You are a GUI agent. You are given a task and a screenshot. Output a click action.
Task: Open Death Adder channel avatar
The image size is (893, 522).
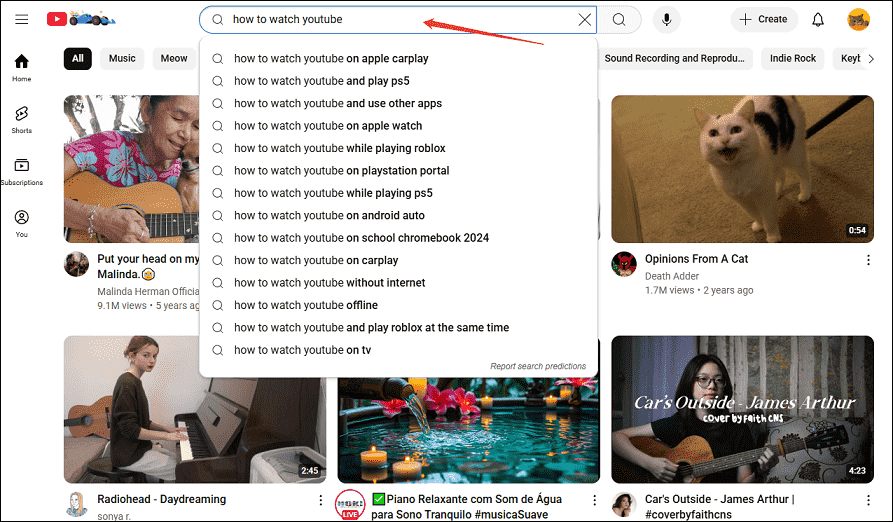[x=624, y=264]
